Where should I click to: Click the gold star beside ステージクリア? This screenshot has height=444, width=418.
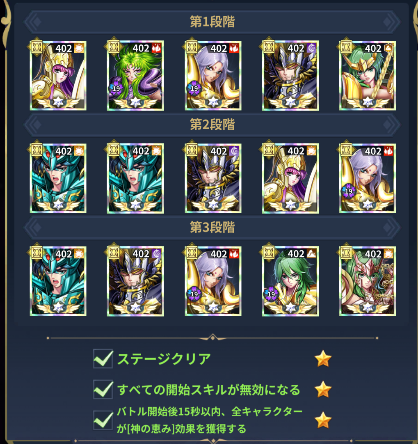tap(323, 359)
